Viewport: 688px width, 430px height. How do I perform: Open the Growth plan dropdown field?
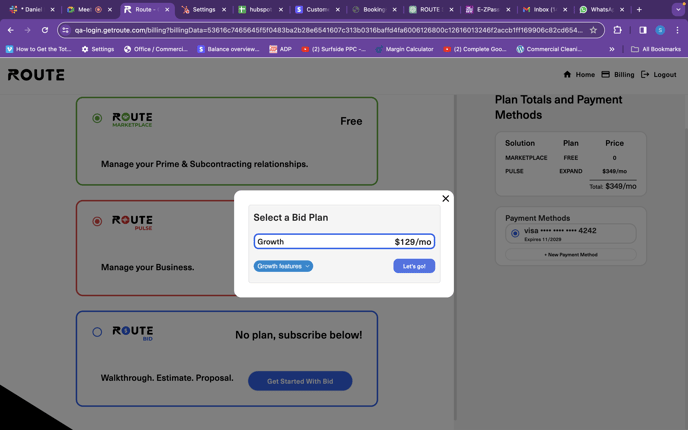[x=344, y=242]
